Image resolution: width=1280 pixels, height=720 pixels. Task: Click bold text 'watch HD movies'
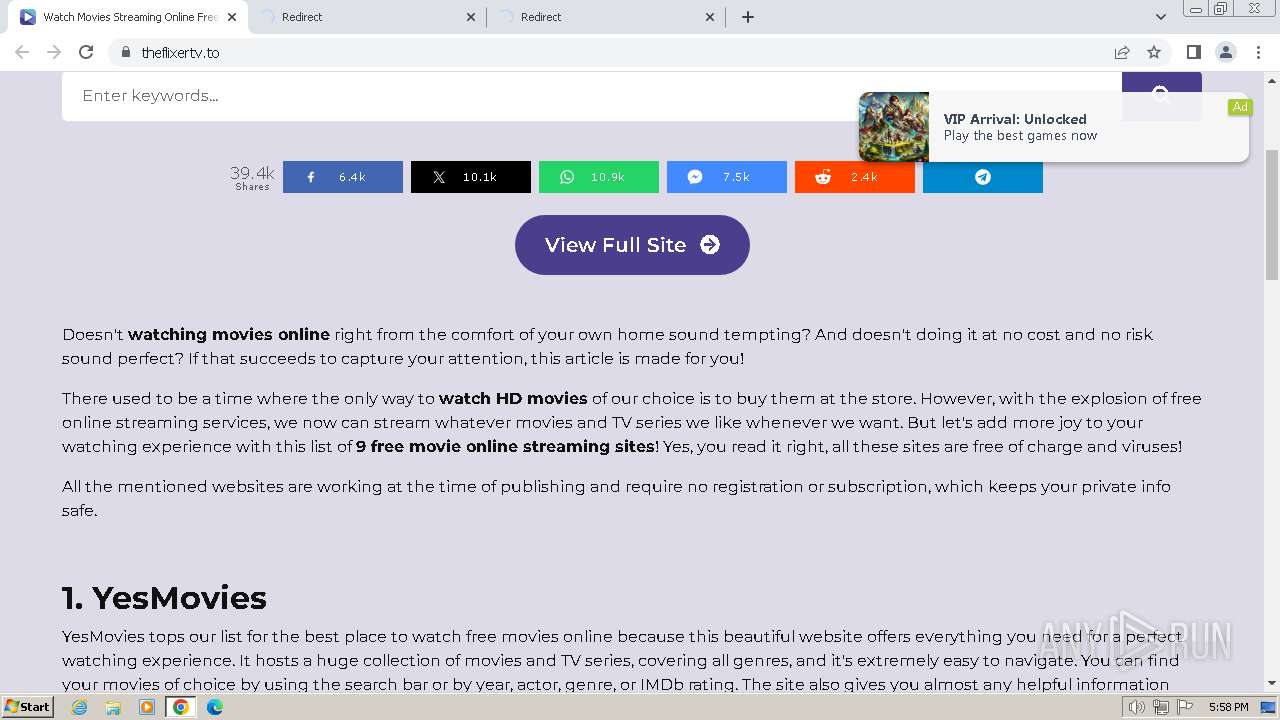(513, 398)
